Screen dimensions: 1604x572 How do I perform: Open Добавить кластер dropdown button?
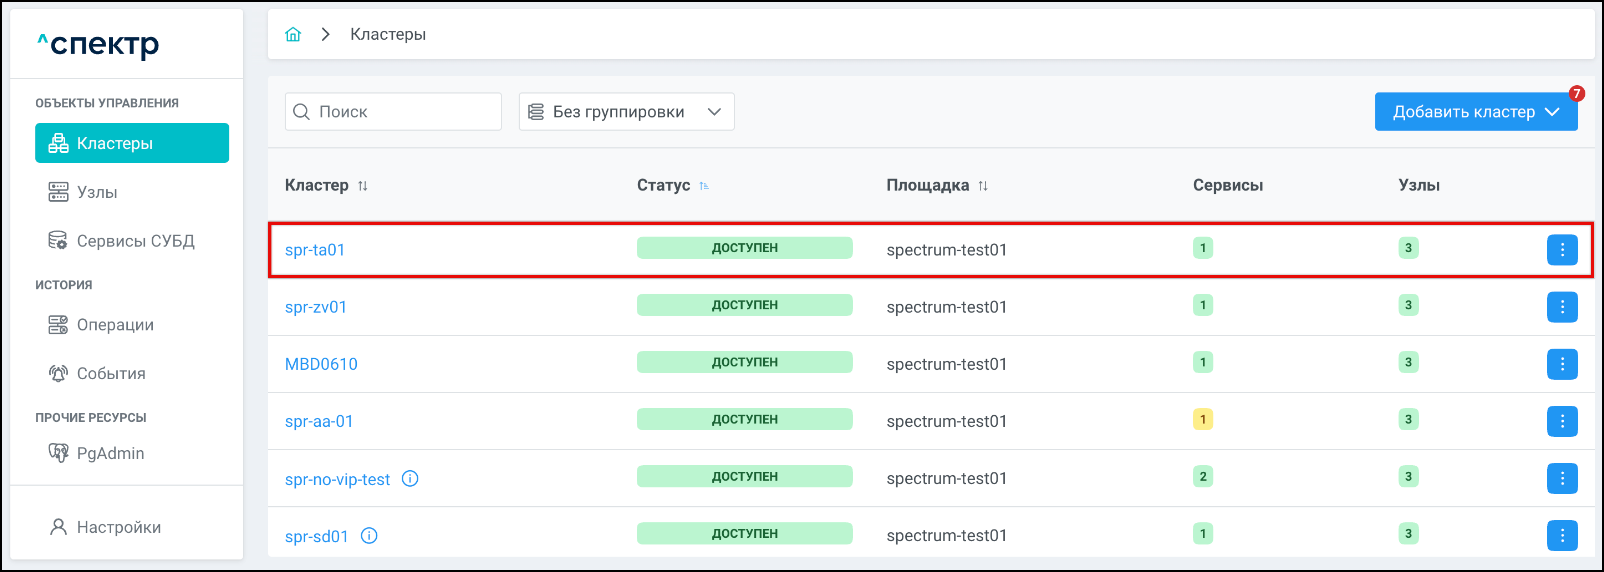tap(1475, 112)
